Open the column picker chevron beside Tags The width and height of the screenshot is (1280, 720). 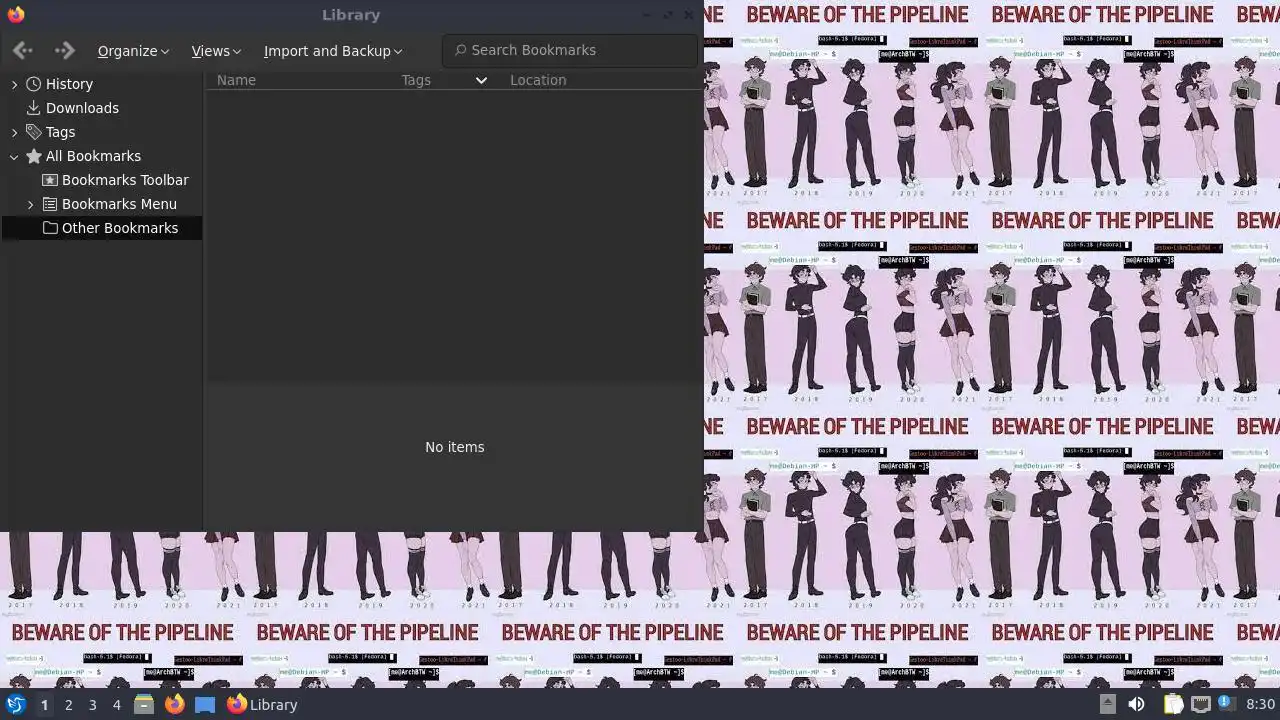(x=481, y=80)
